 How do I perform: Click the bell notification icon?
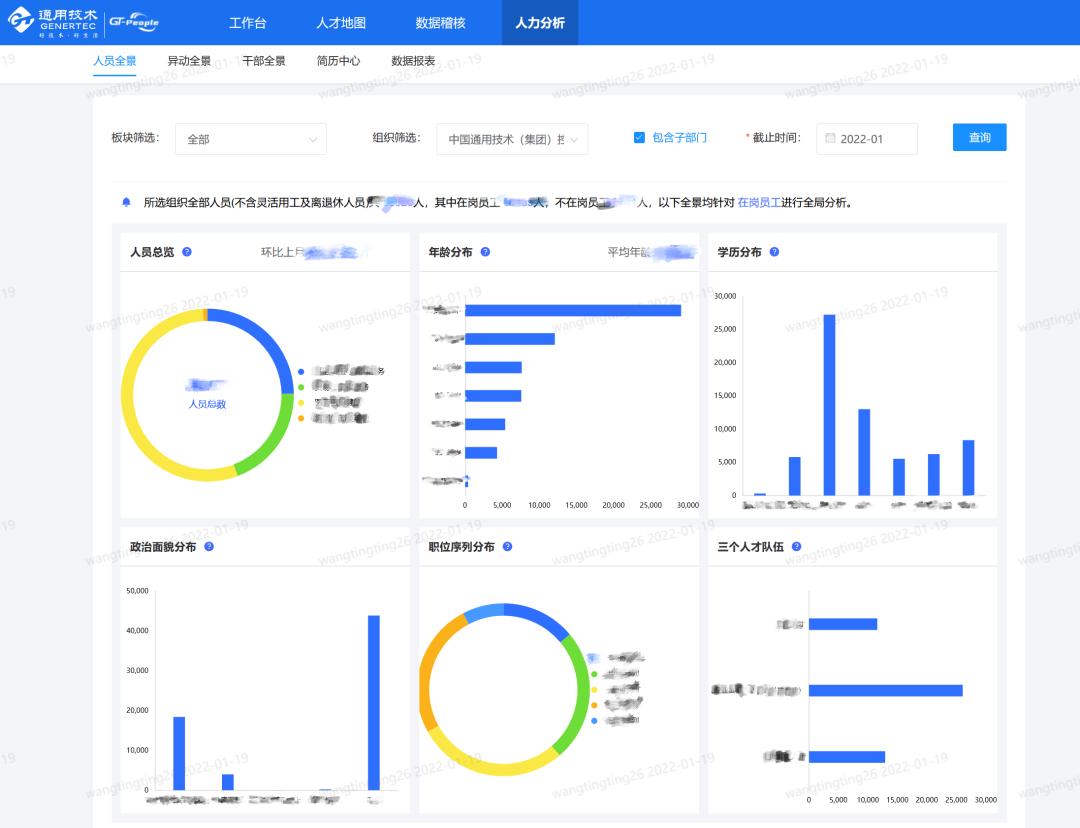(126, 202)
